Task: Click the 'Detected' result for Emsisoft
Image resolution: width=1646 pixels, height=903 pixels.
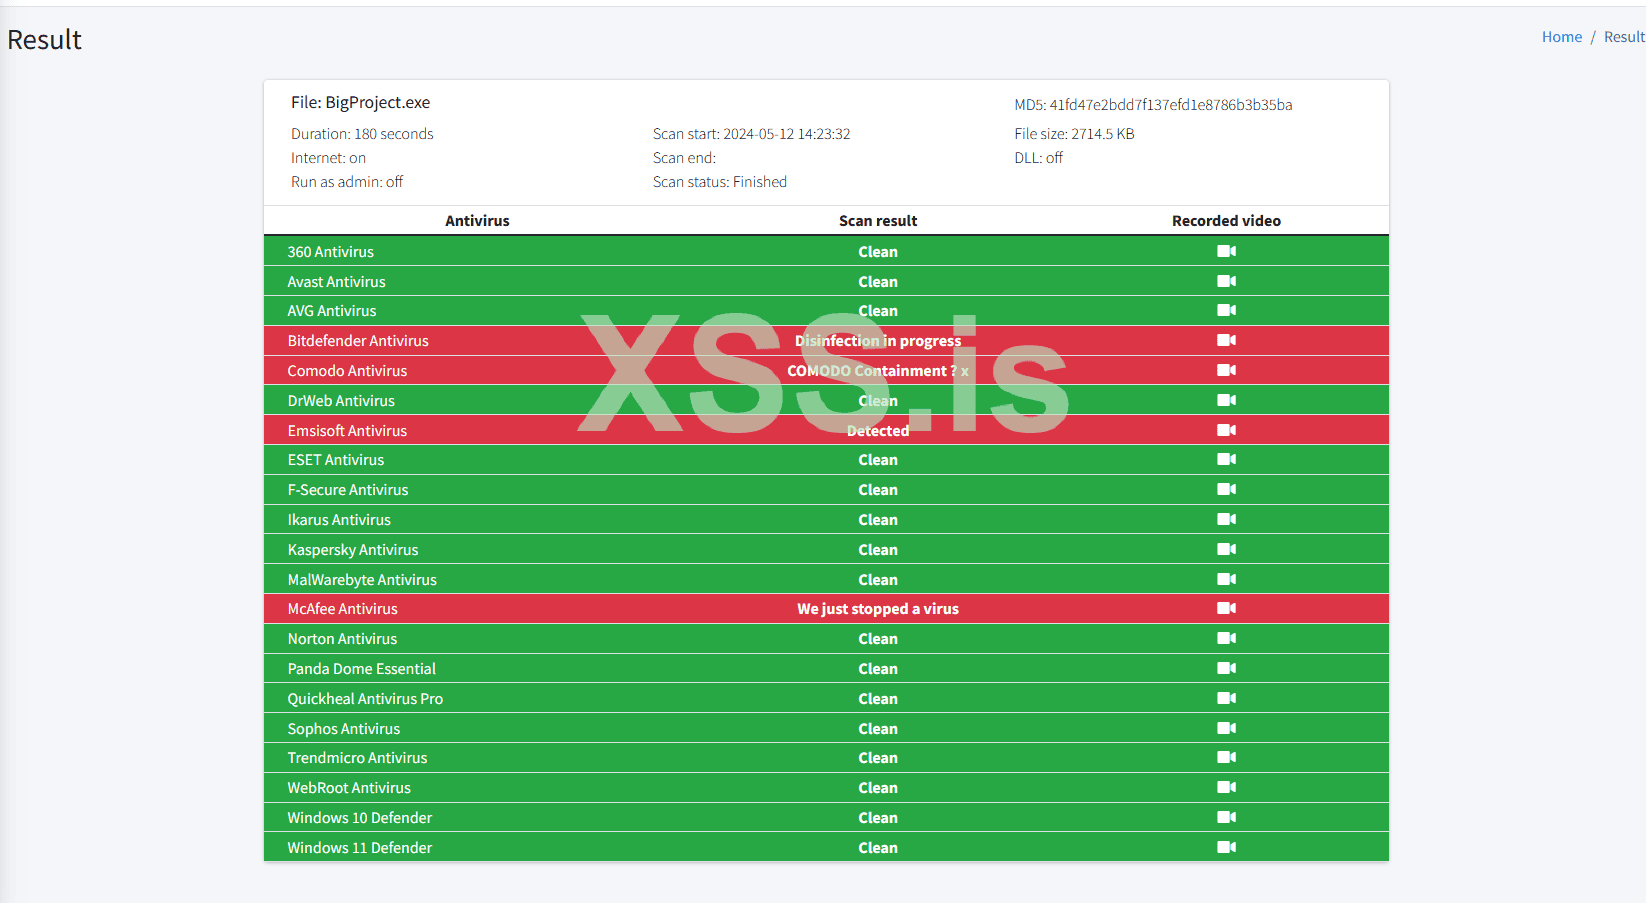Action: (x=878, y=431)
